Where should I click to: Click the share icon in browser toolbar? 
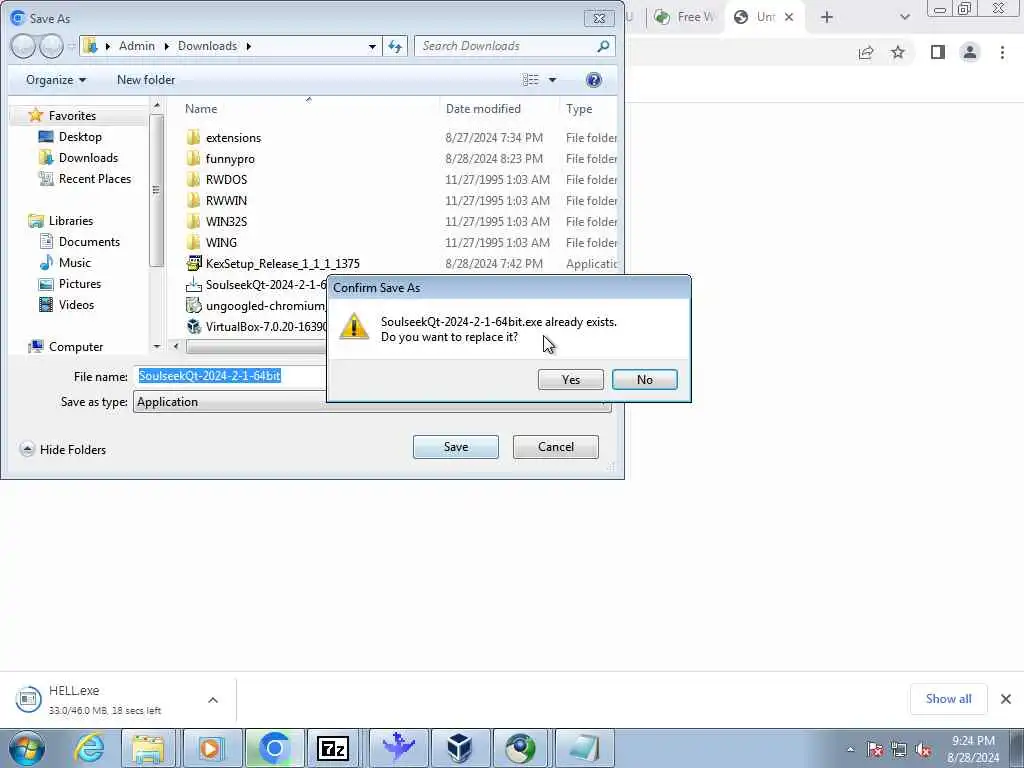click(866, 52)
